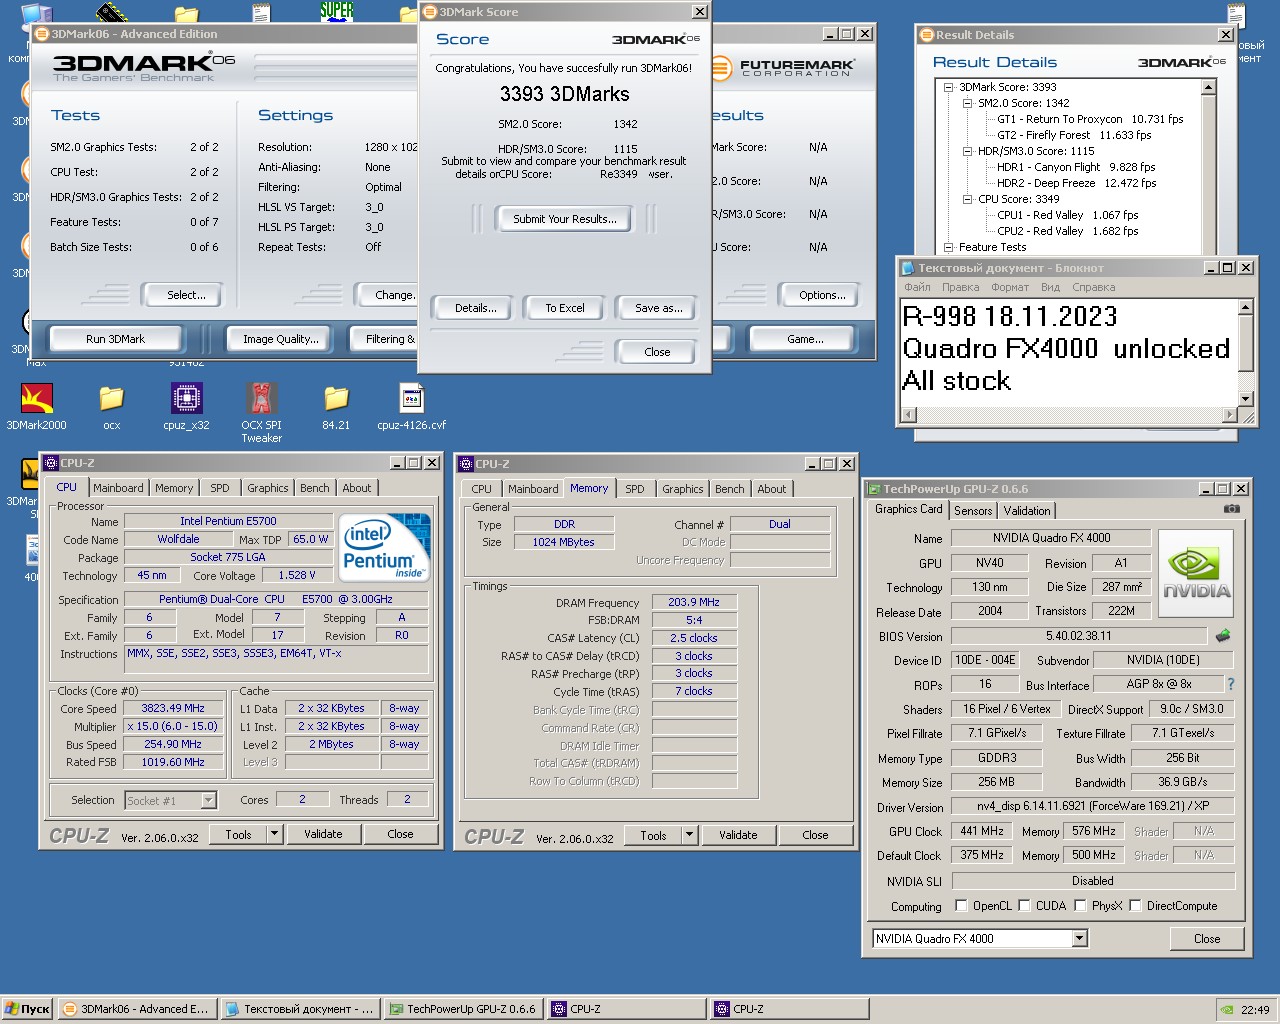The image size is (1280, 1024).
Task: Click the To Excel button
Action: click(x=565, y=308)
